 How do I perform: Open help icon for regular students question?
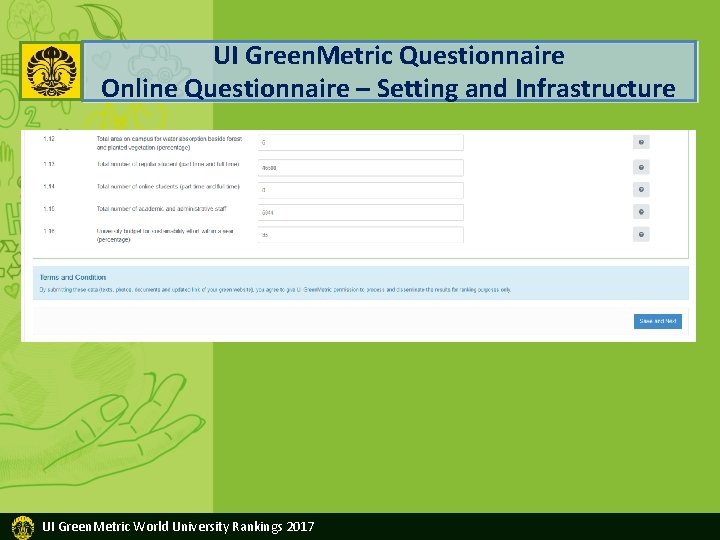point(641,167)
